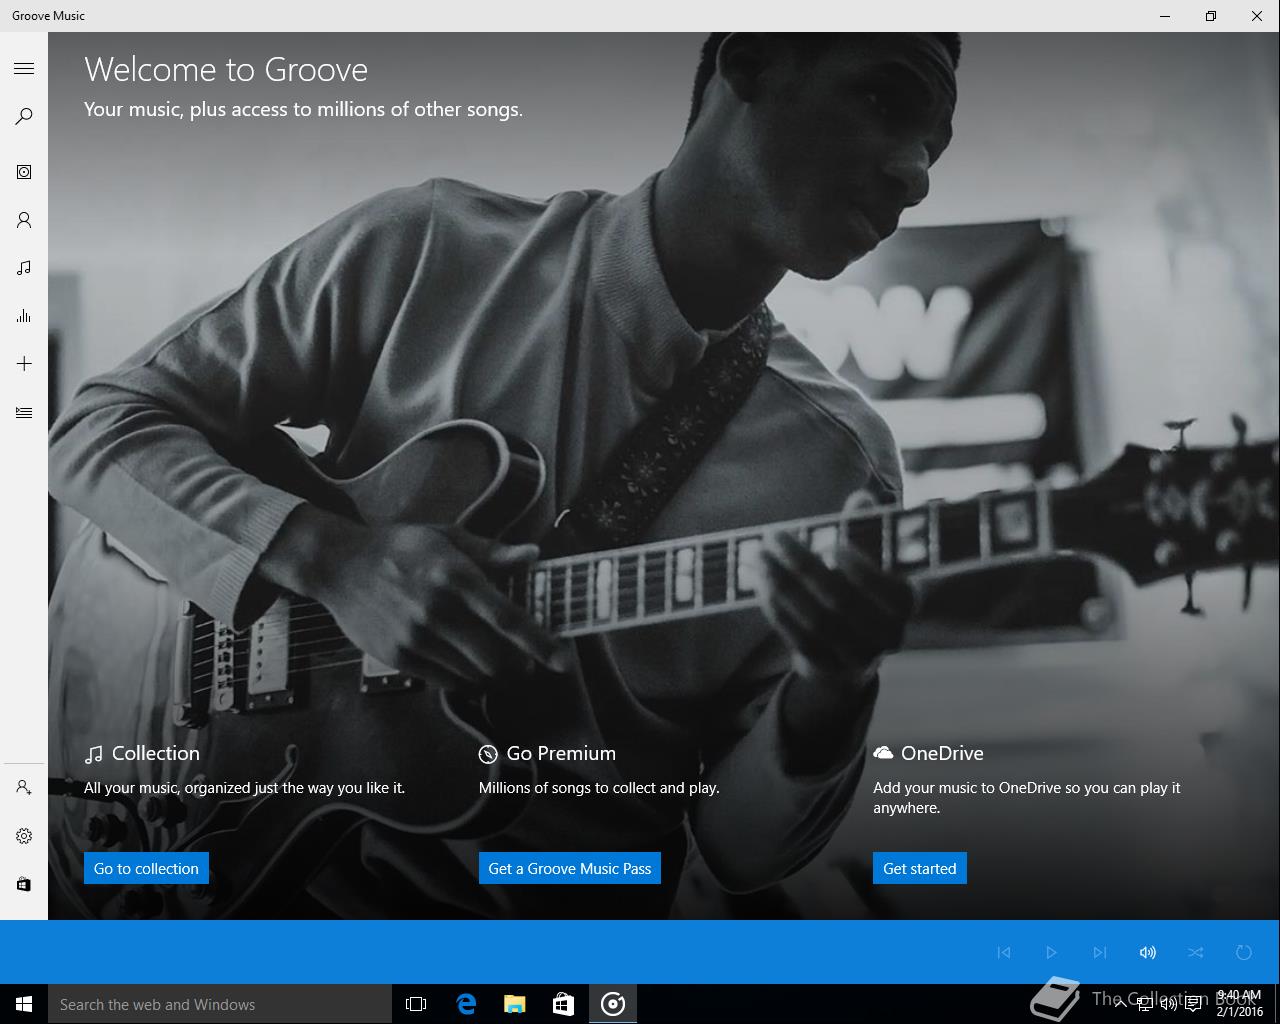Open playlists list icon in sidebar
Viewport: 1280px width, 1024px height.
(x=24, y=412)
